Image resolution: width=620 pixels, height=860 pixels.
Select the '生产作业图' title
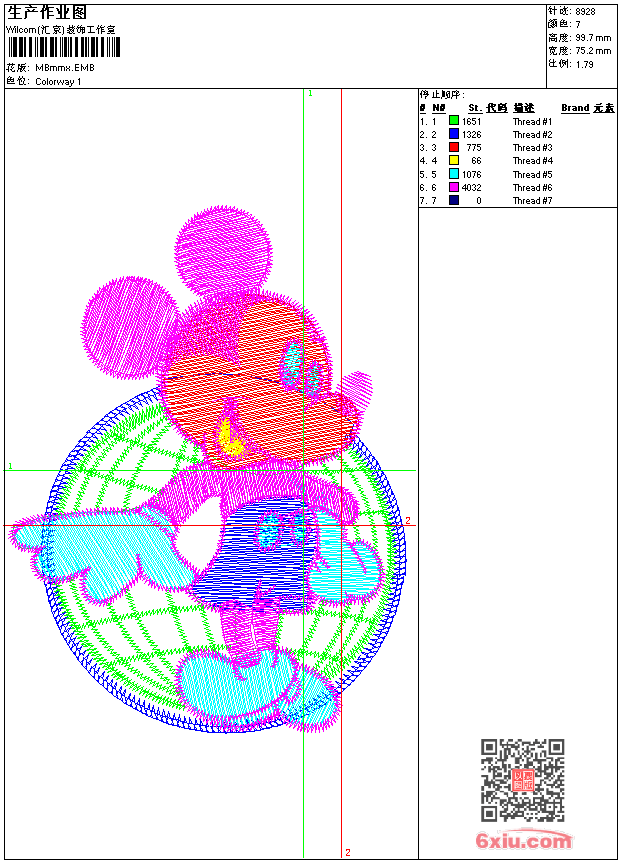(x=47, y=13)
